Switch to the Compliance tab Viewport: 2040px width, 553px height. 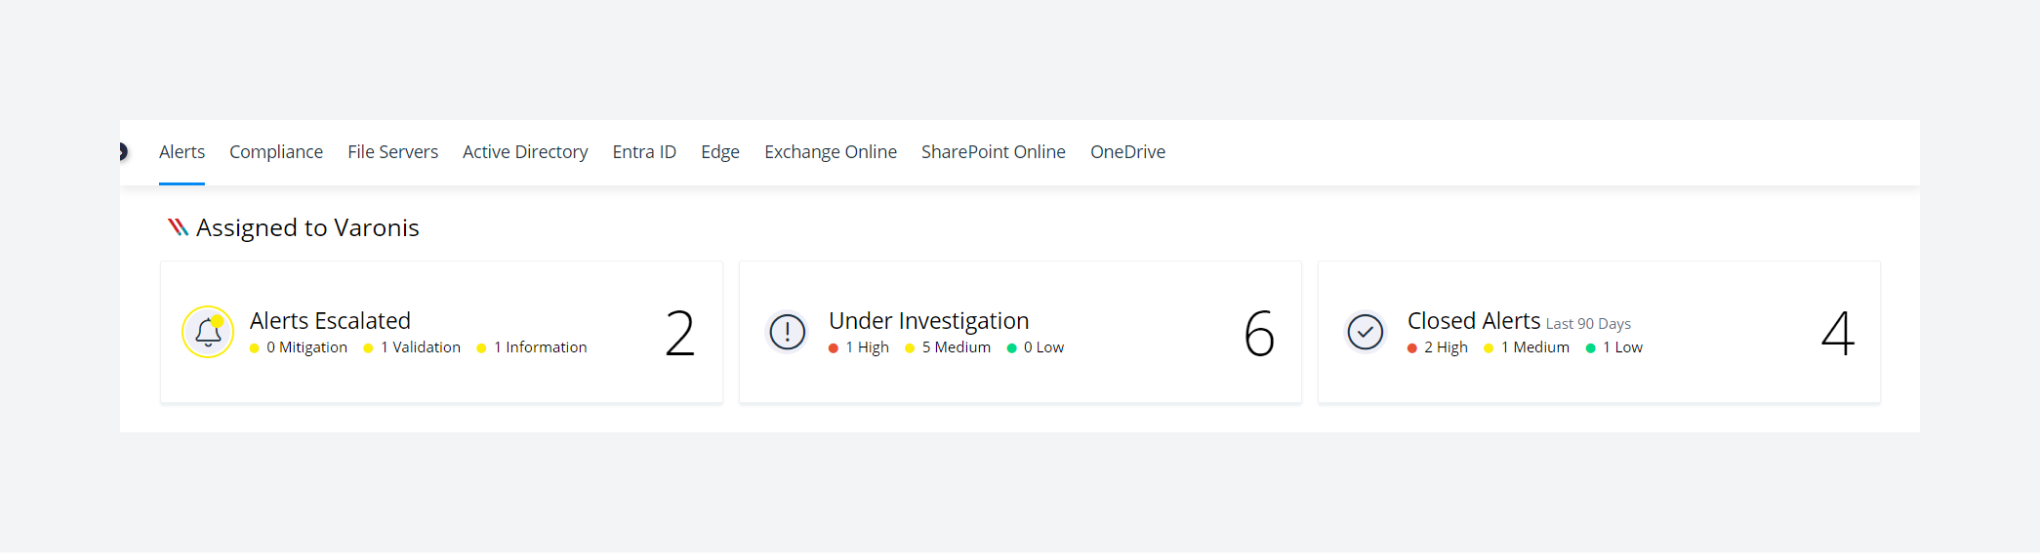pyautogui.click(x=276, y=152)
